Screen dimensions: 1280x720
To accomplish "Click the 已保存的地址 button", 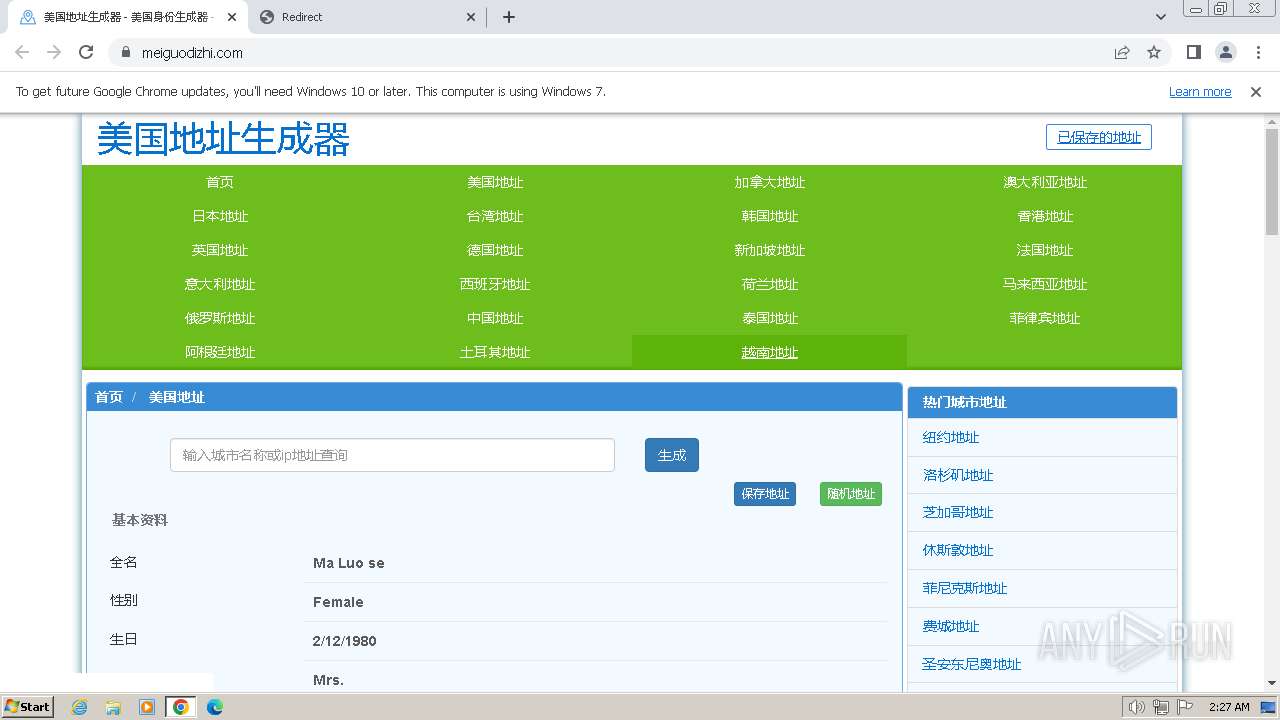I will click(x=1099, y=137).
